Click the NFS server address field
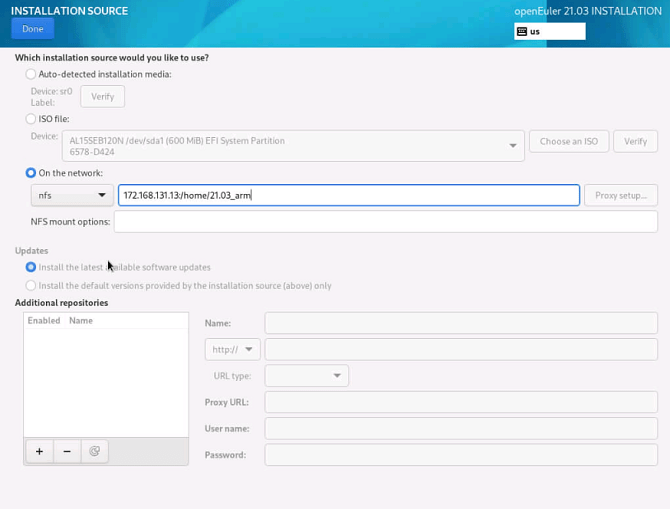The width and height of the screenshot is (670, 509). [349, 195]
